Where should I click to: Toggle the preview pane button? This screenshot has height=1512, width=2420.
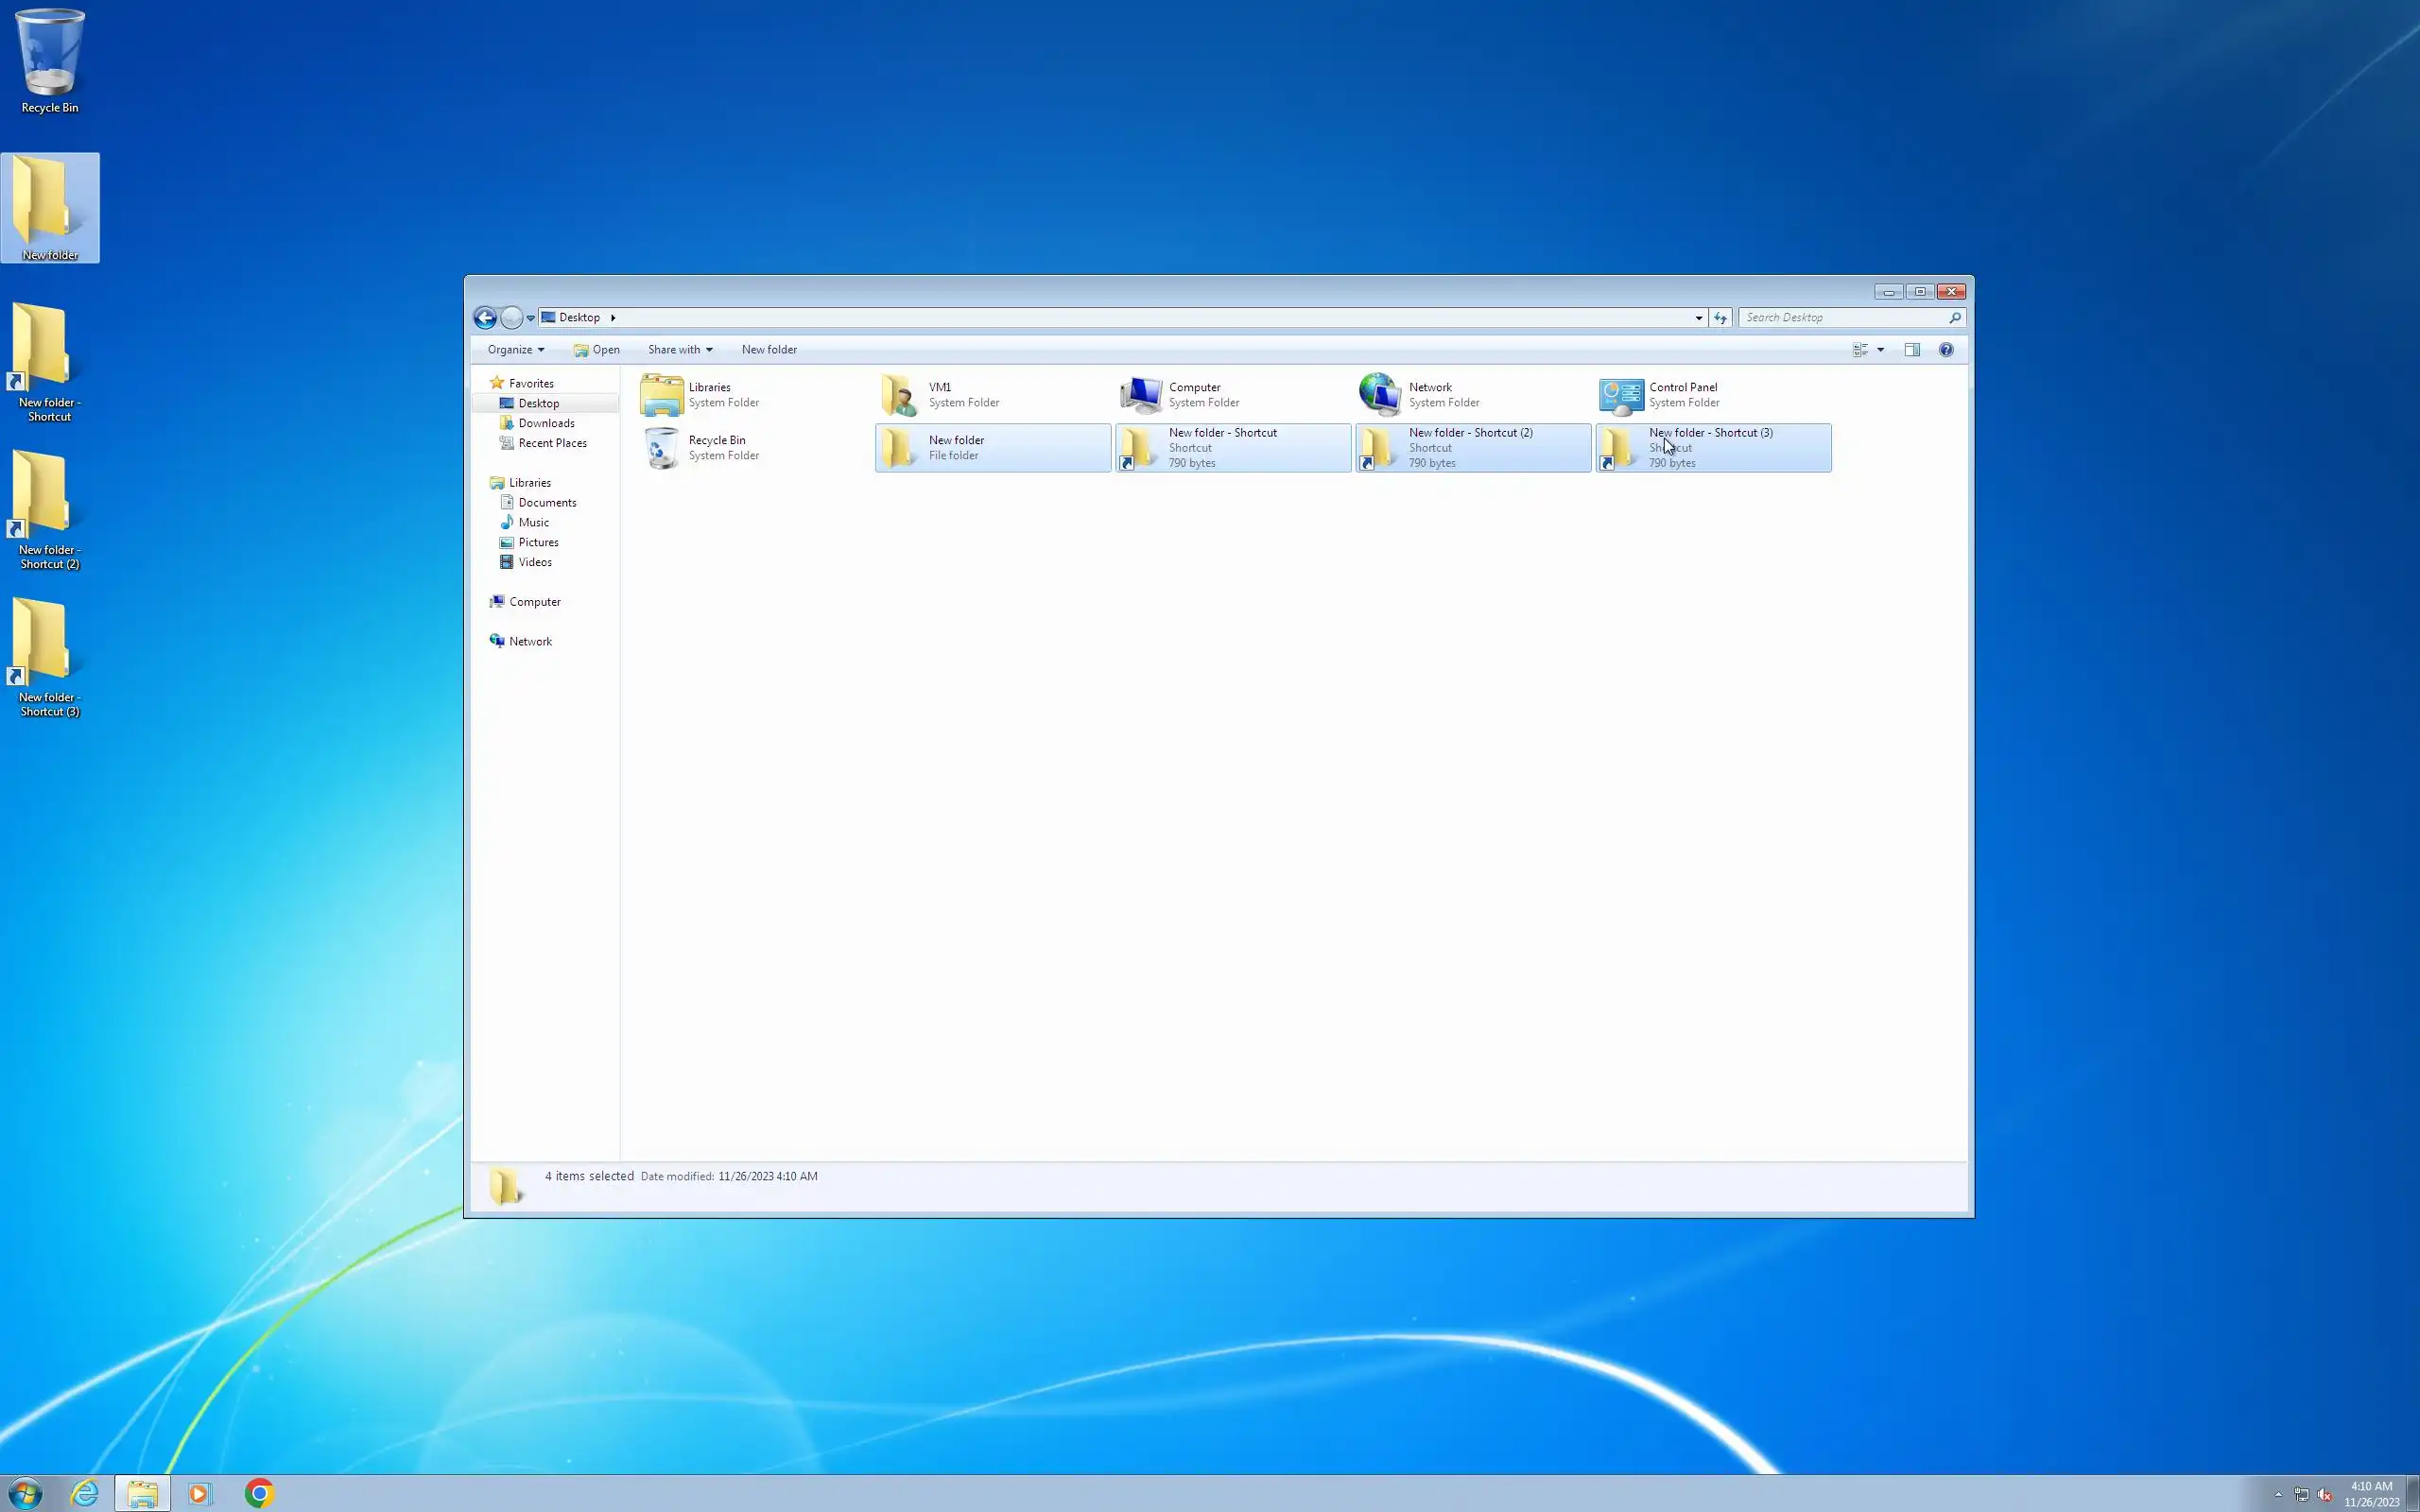point(1912,350)
